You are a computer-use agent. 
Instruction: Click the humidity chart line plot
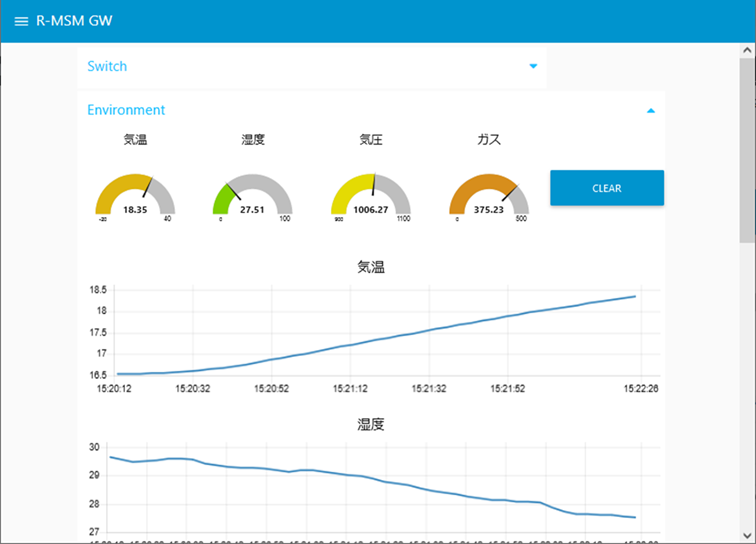coord(400,485)
